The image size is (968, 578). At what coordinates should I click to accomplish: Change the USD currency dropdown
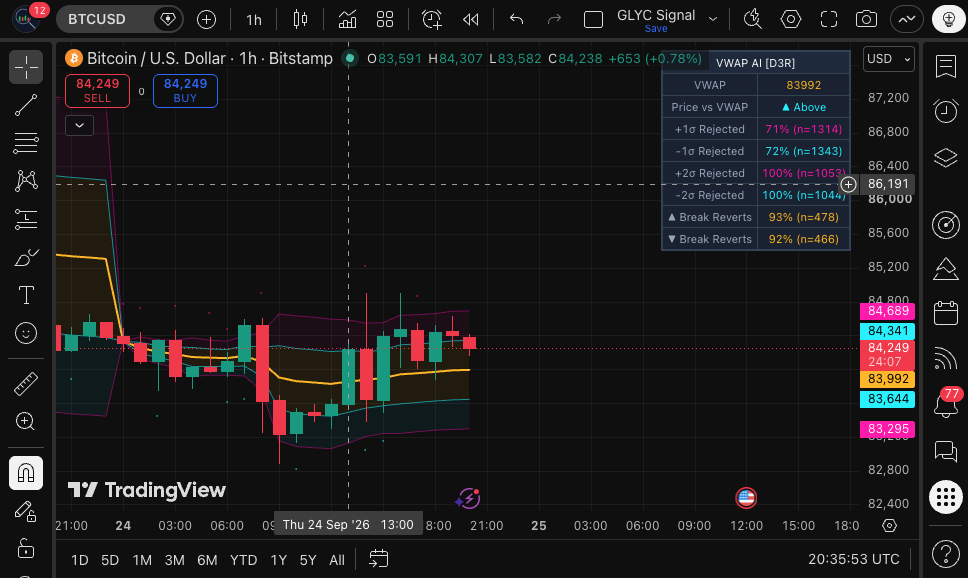pos(888,59)
